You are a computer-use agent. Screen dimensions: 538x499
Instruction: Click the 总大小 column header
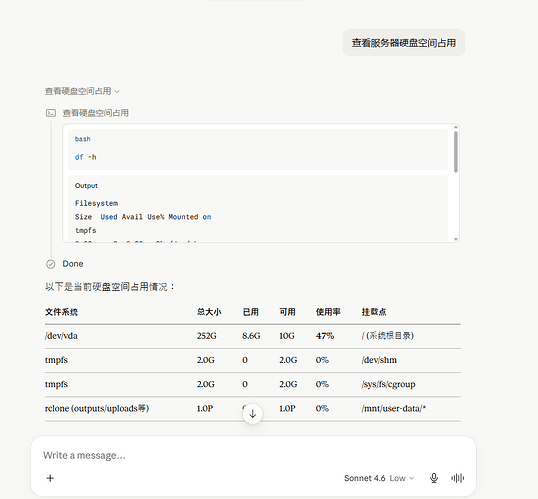click(209, 312)
